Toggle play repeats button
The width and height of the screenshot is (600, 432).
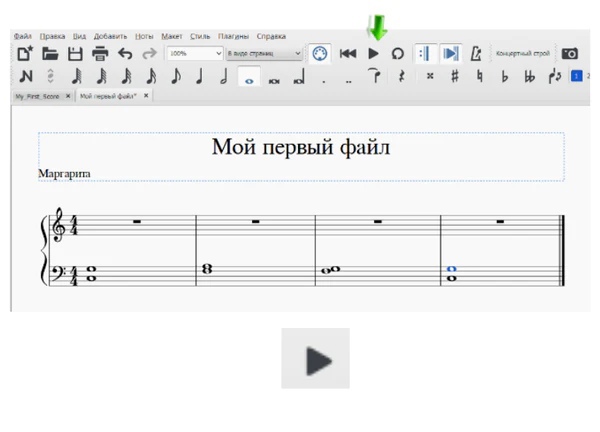(425, 54)
